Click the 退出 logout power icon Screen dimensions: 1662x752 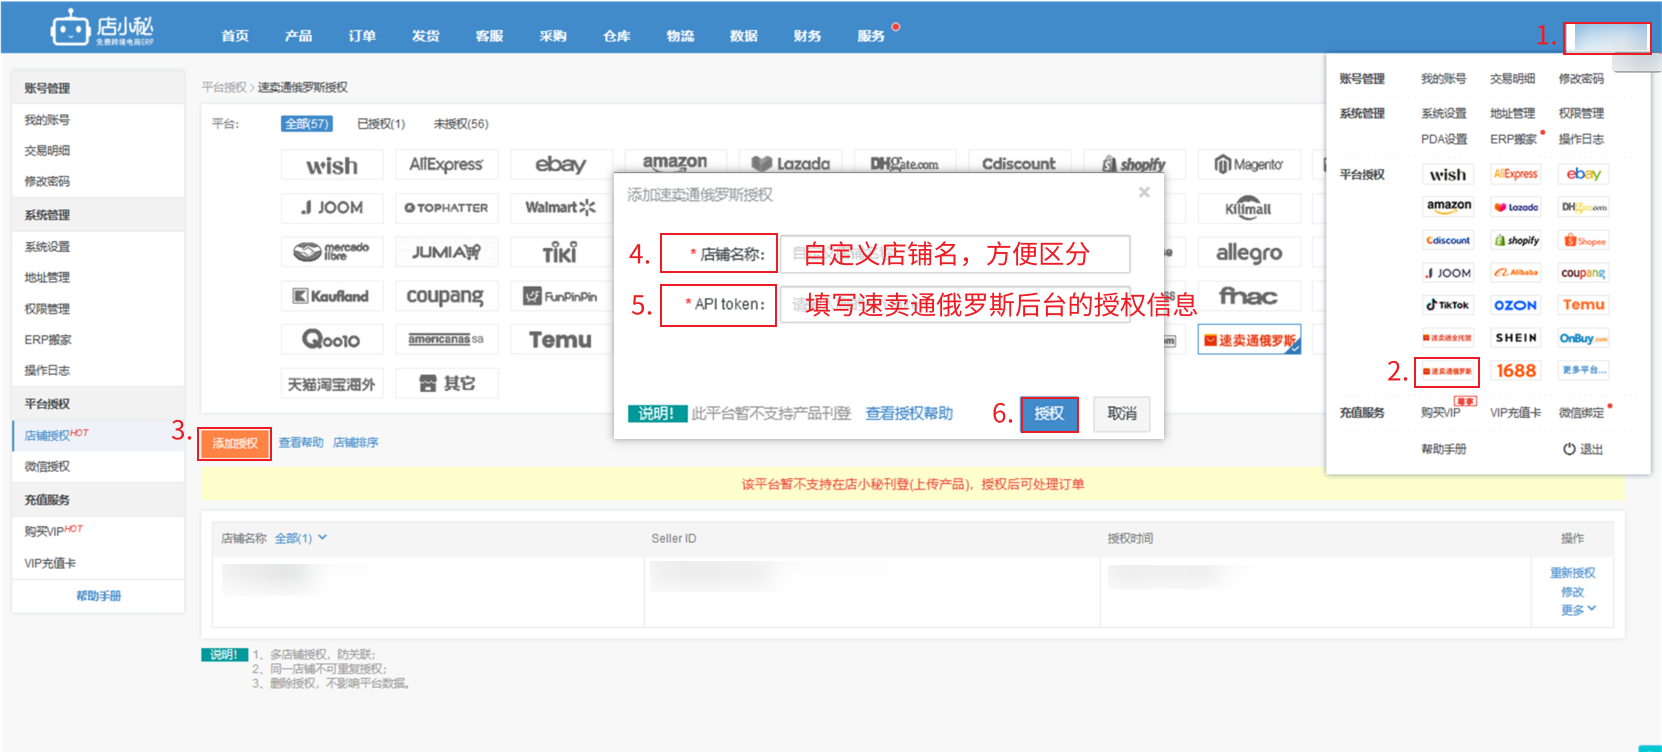tap(1569, 449)
